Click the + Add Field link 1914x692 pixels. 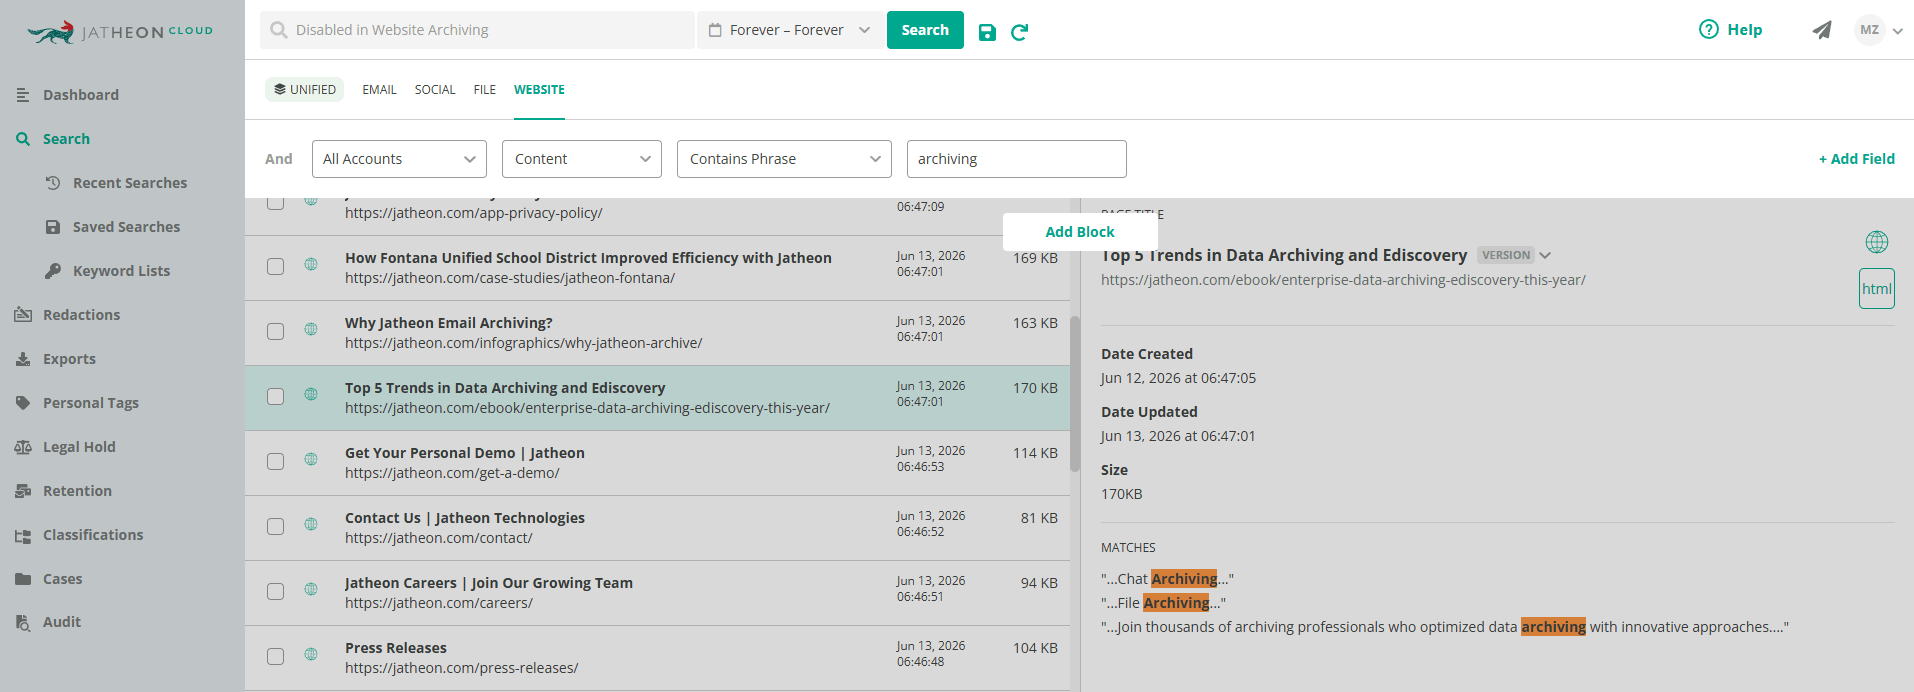click(1856, 159)
